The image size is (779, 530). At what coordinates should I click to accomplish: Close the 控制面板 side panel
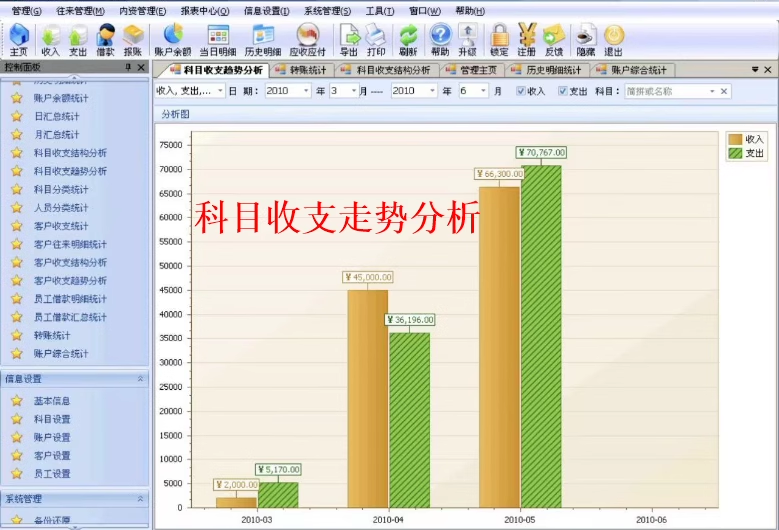(141, 67)
